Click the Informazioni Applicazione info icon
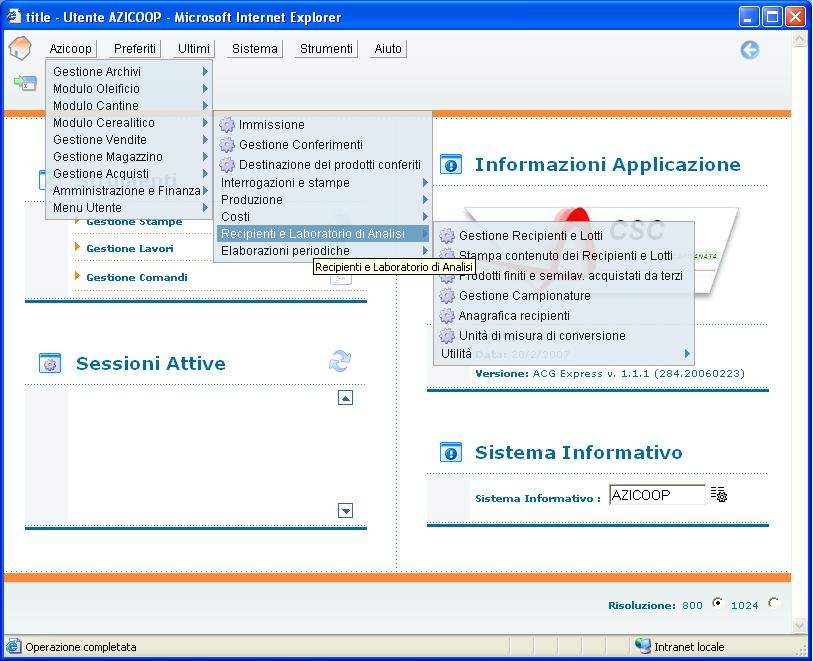Screen dimensions: 813x661 point(451,165)
